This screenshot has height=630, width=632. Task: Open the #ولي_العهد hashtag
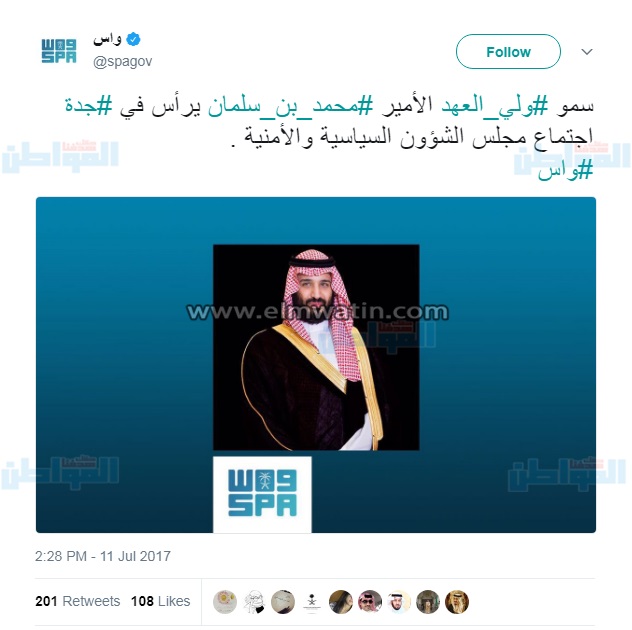[495, 106]
